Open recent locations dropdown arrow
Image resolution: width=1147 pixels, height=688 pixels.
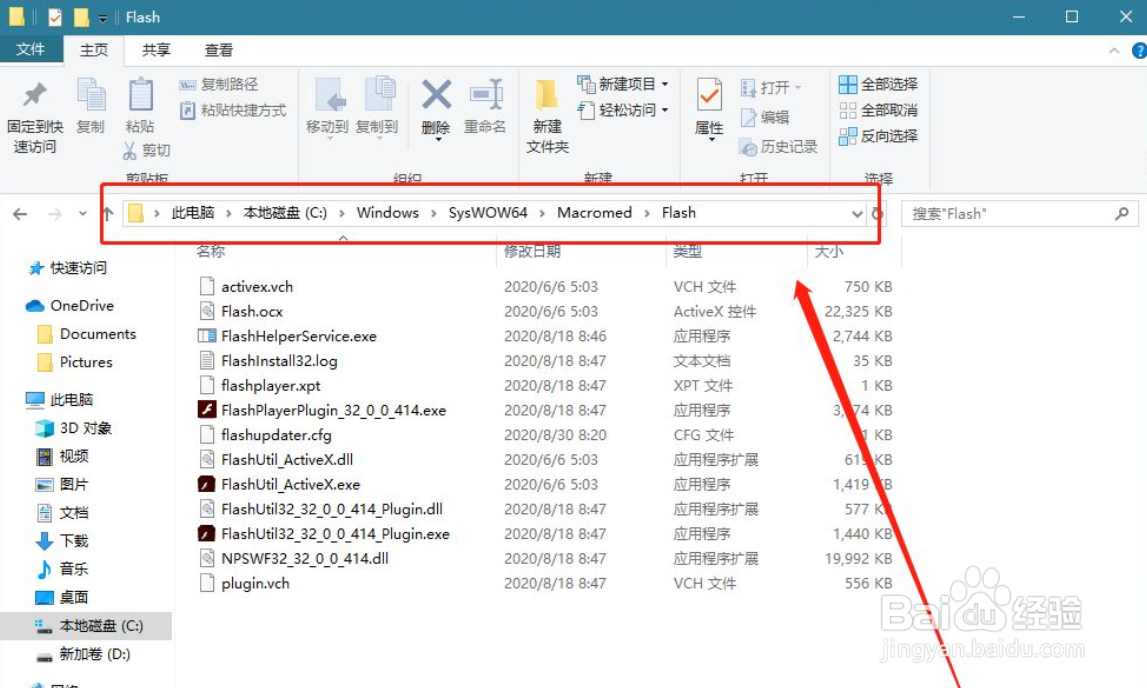tap(83, 213)
